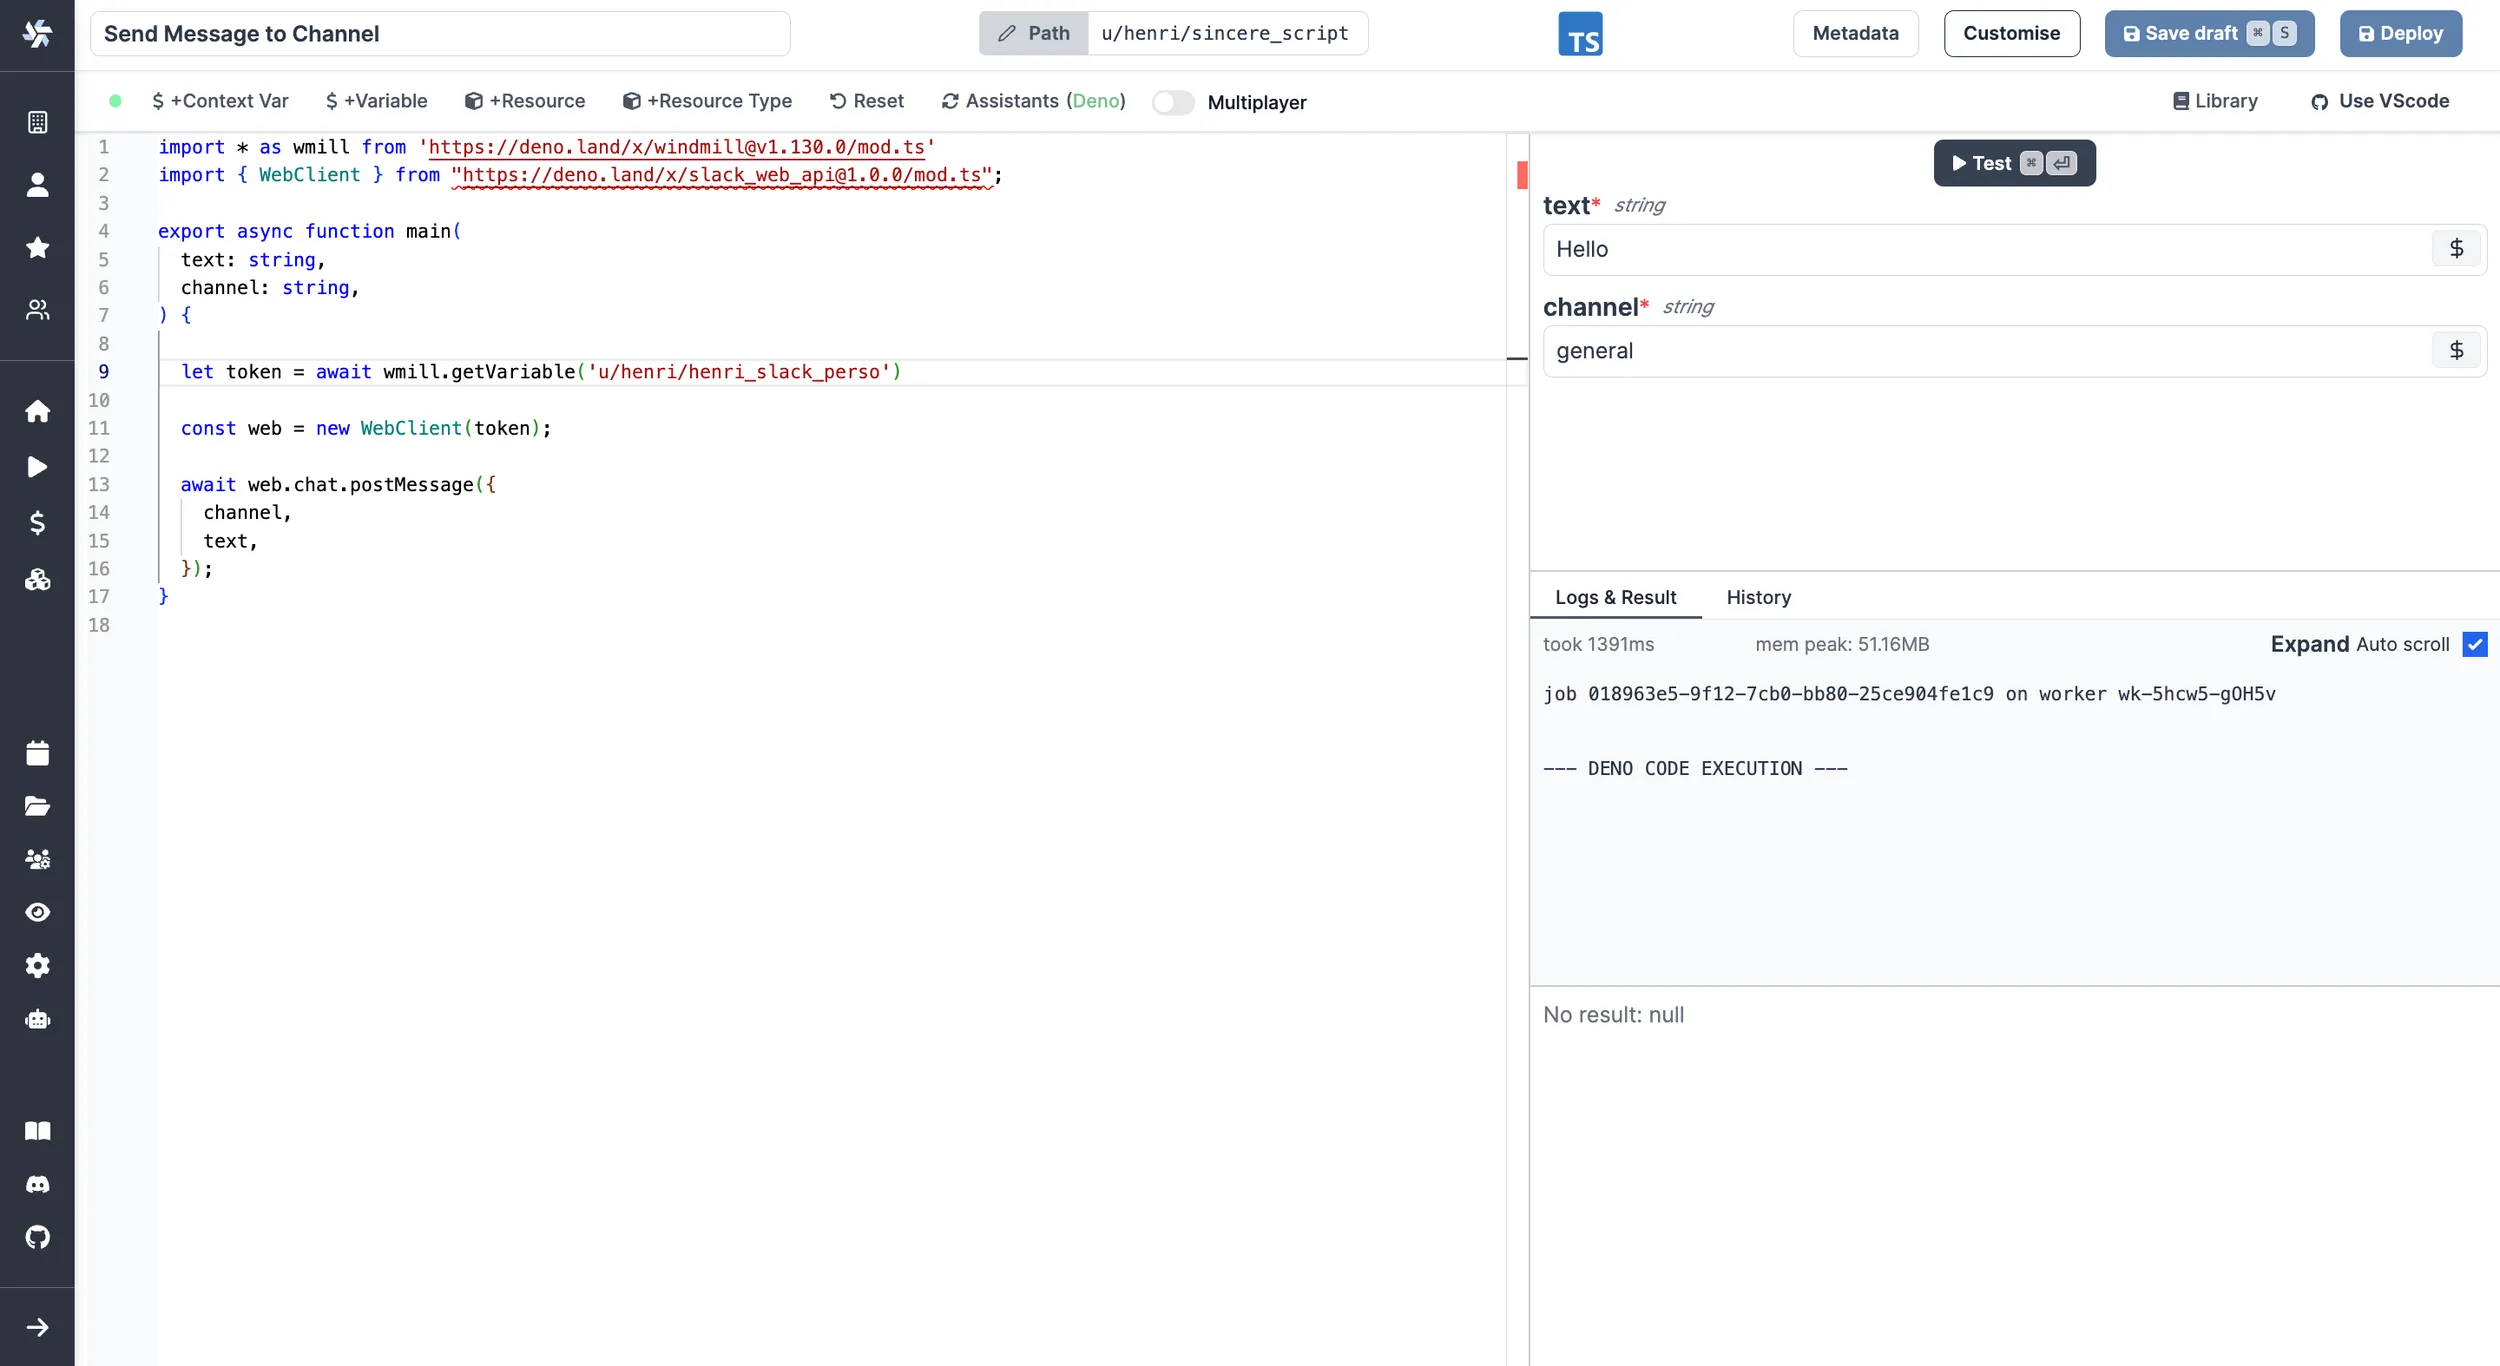The width and height of the screenshot is (2500, 1366).
Task: Click the Reset toolbar button
Action: 866,101
